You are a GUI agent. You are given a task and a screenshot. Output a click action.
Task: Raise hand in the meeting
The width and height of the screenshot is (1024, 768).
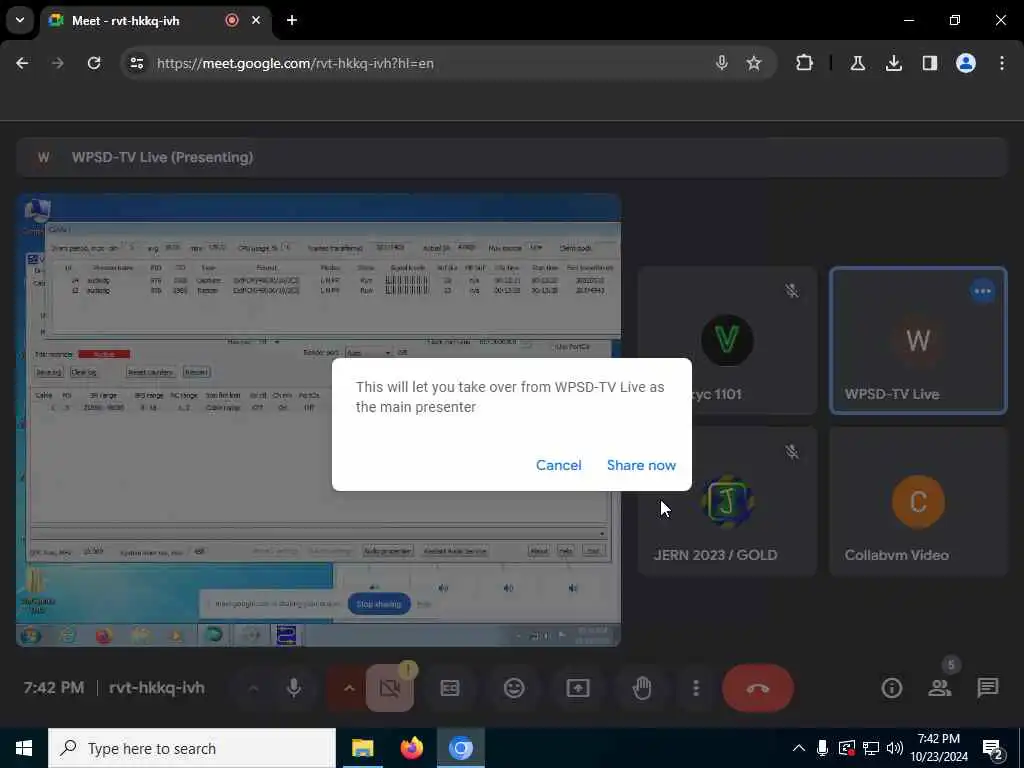pyautogui.click(x=642, y=688)
